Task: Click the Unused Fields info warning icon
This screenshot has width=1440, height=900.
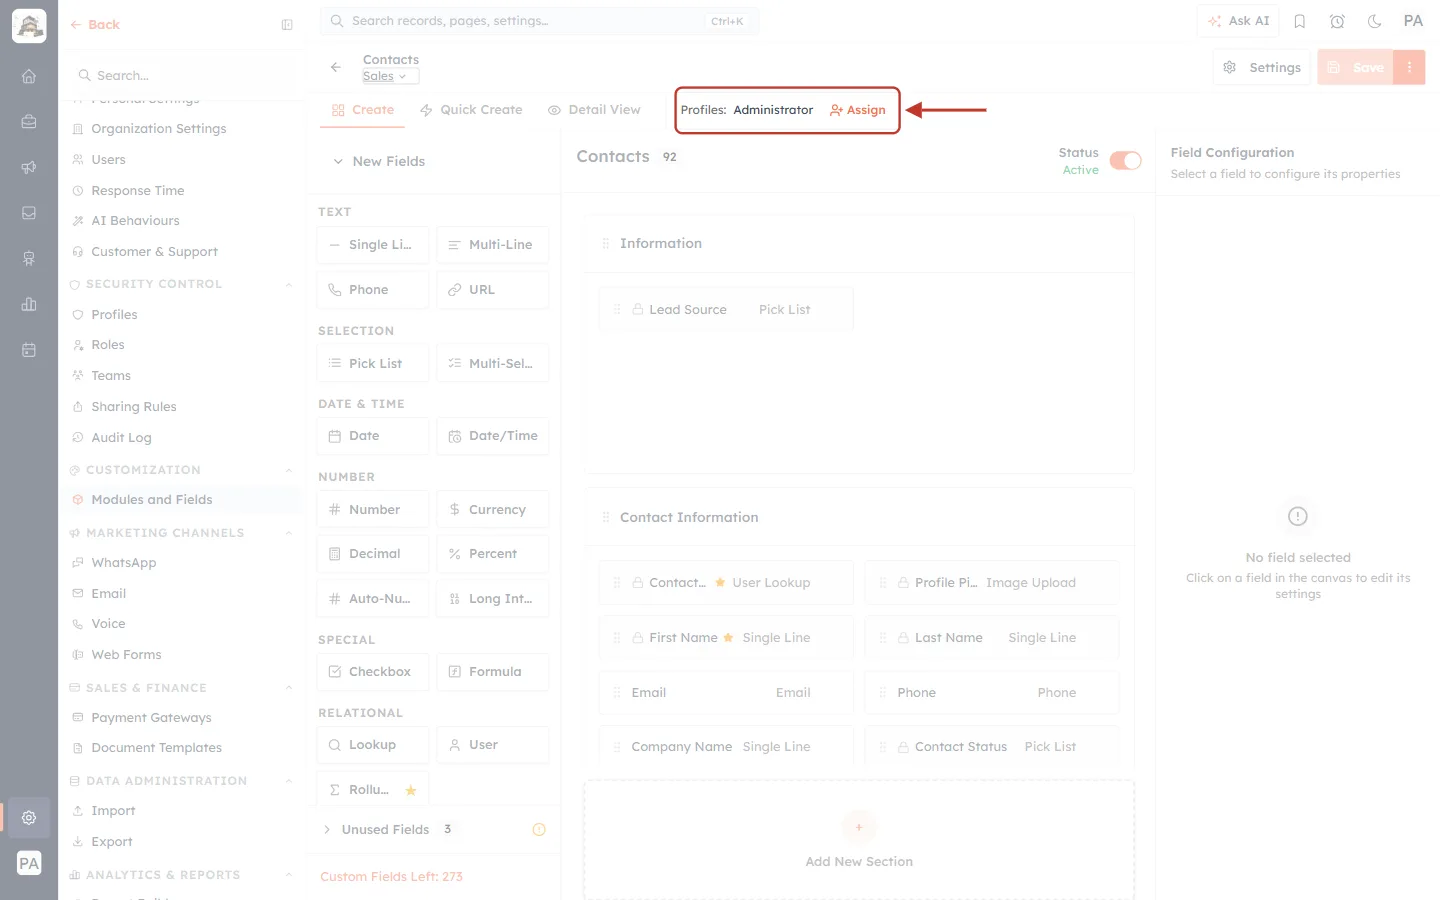Action: 539,829
